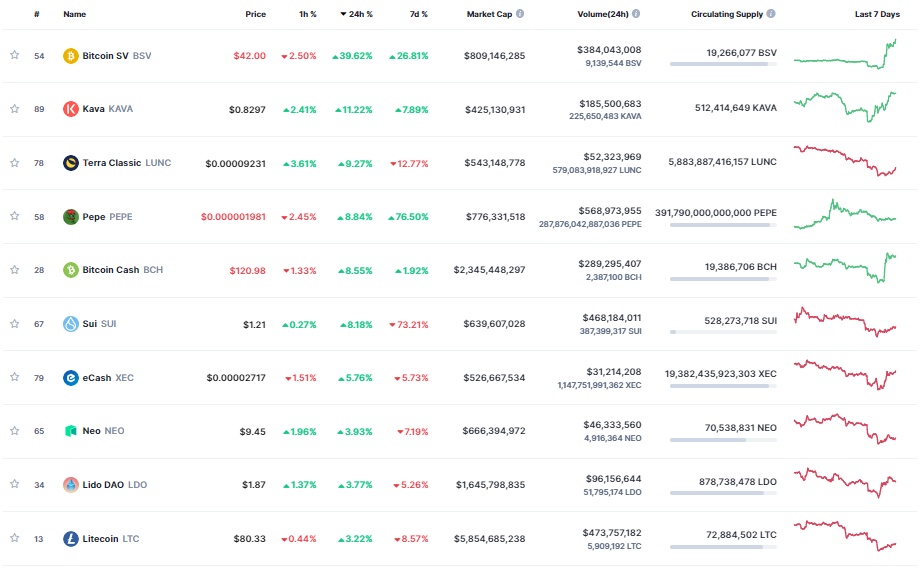Open the Sui SUI coin page

click(x=99, y=324)
